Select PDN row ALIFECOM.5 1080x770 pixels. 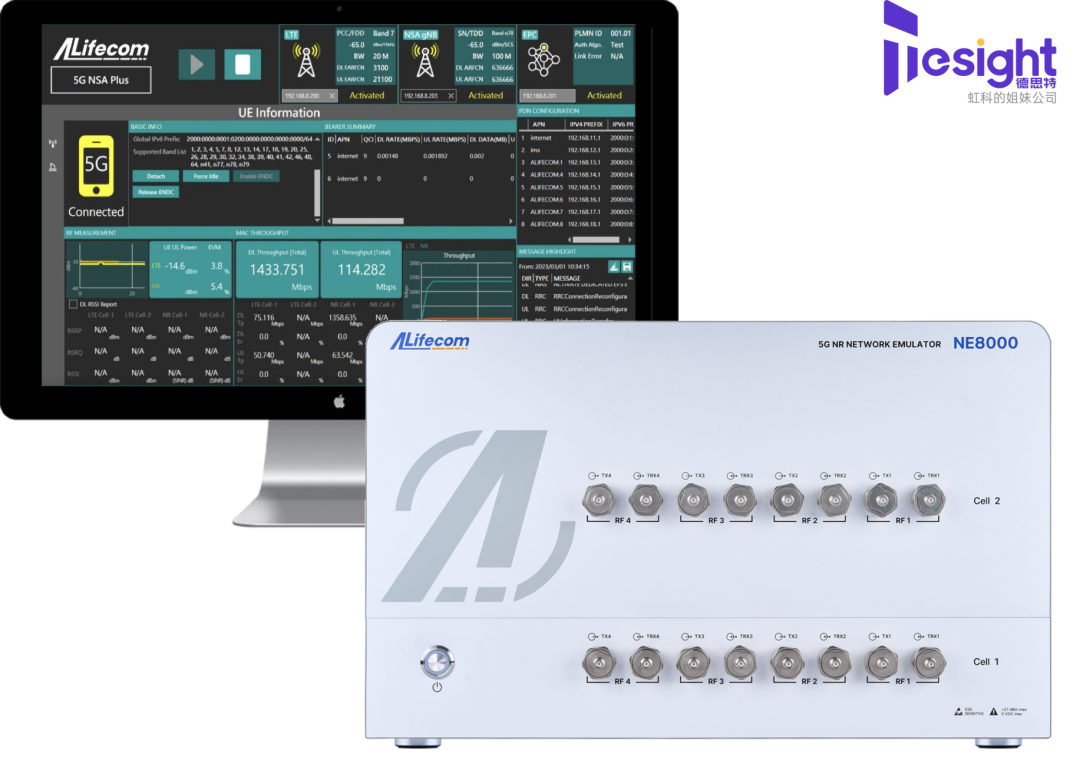pyautogui.click(x=577, y=187)
